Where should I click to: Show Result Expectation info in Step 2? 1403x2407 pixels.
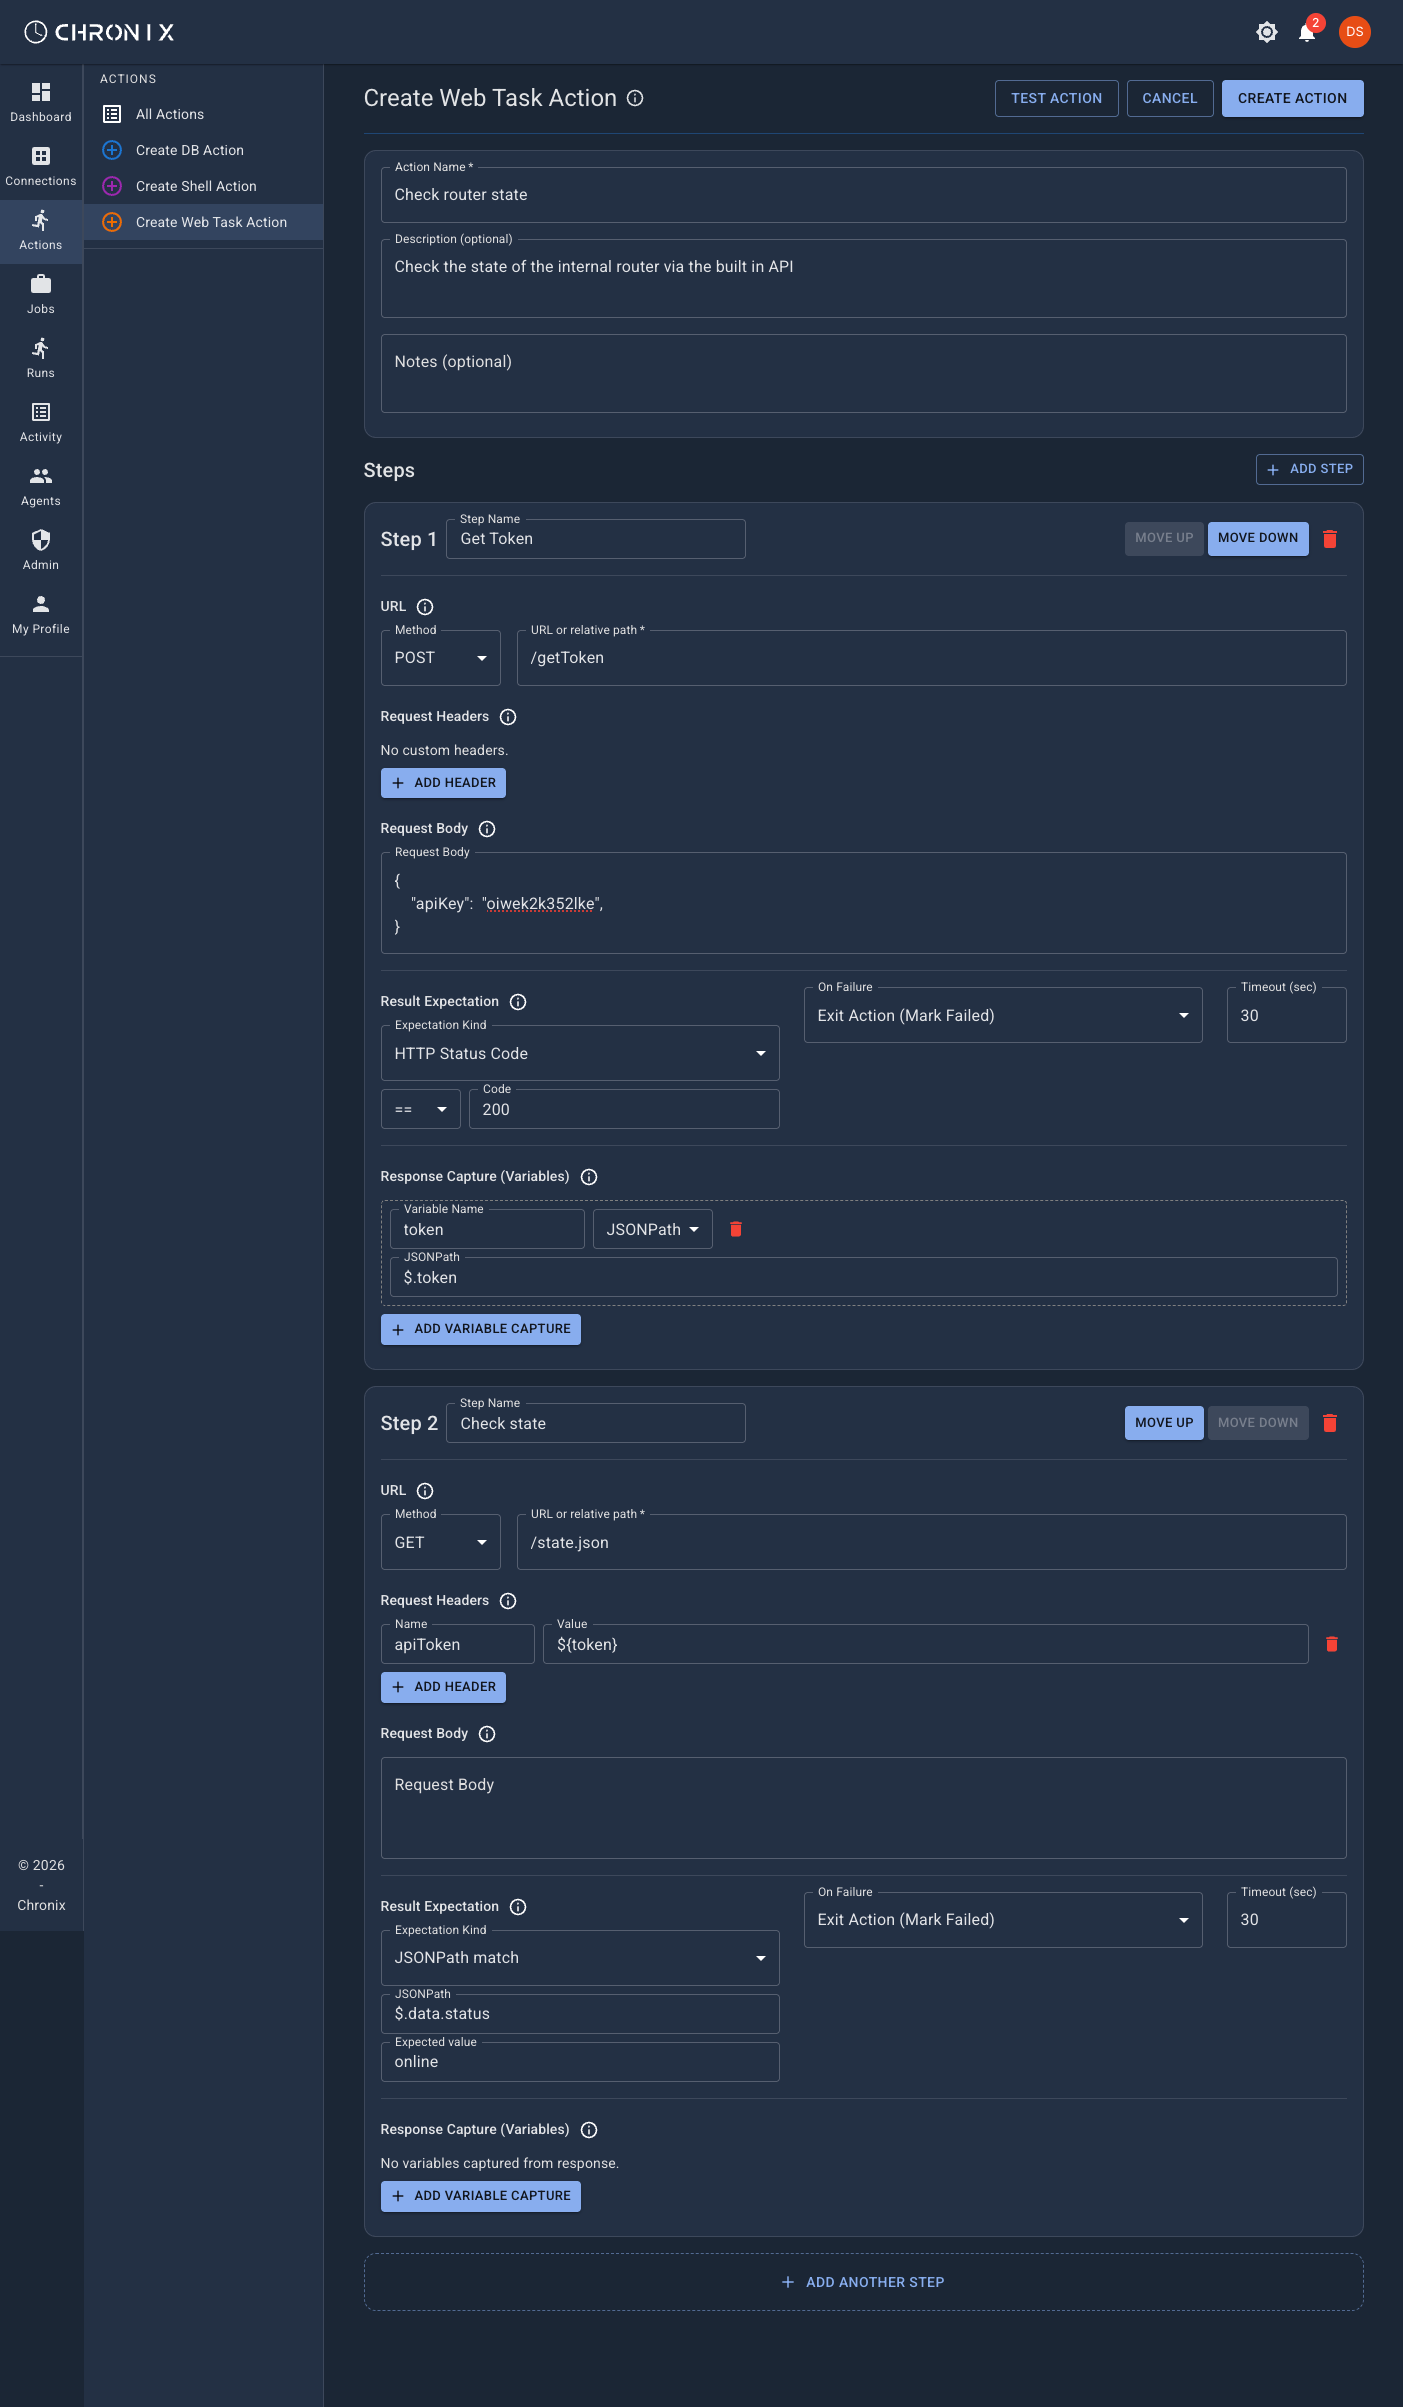[x=518, y=1907]
